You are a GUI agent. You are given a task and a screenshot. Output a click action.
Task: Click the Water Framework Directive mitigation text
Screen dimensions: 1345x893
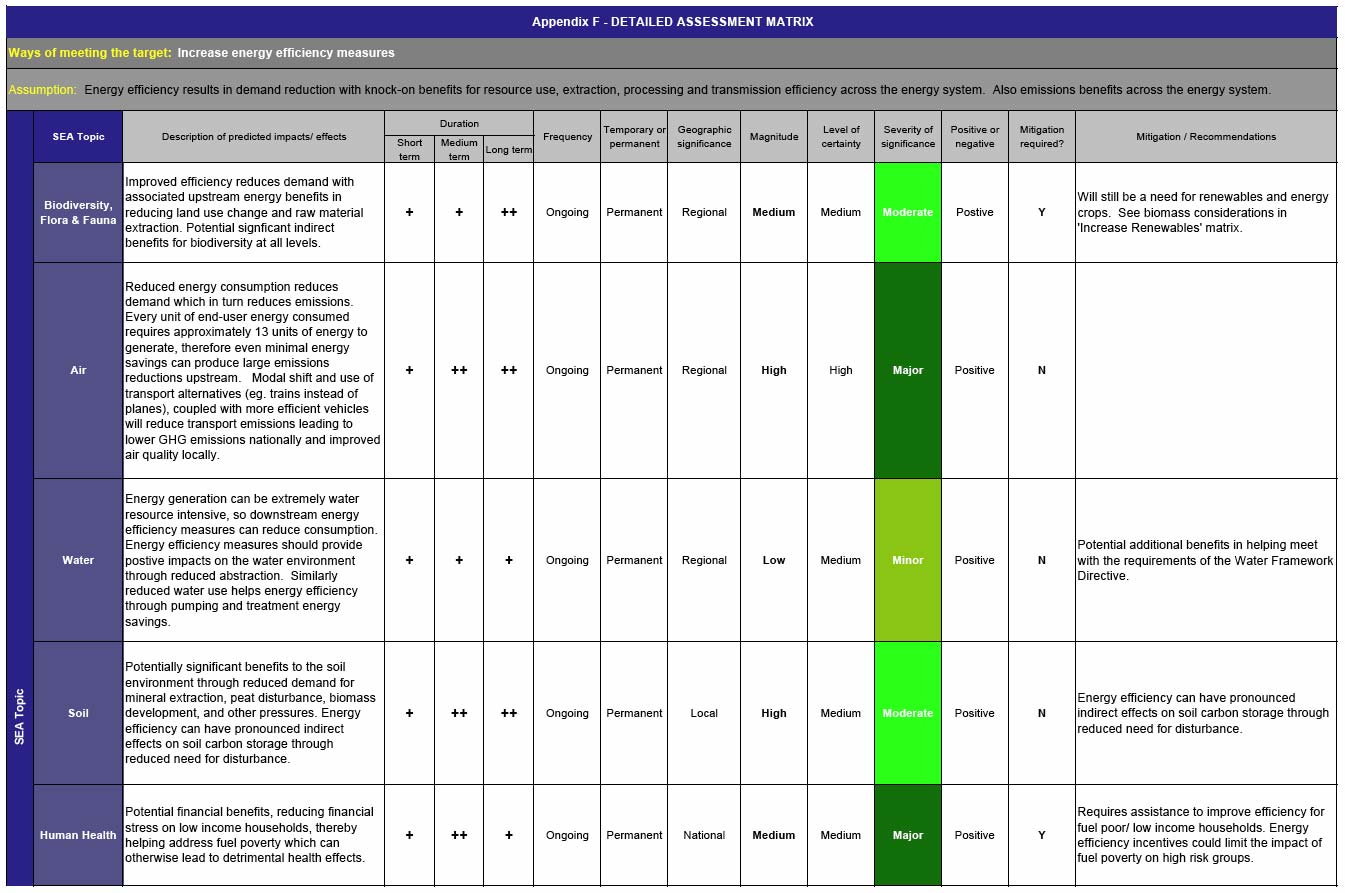(x=1205, y=560)
